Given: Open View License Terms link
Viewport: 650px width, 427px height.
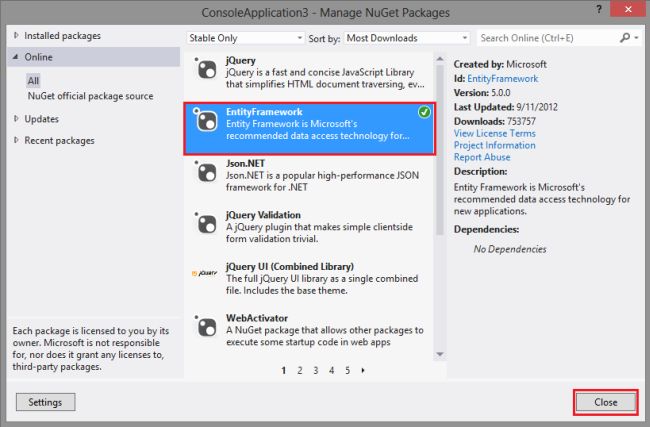Looking at the screenshot, I should (x=495, y=133).
